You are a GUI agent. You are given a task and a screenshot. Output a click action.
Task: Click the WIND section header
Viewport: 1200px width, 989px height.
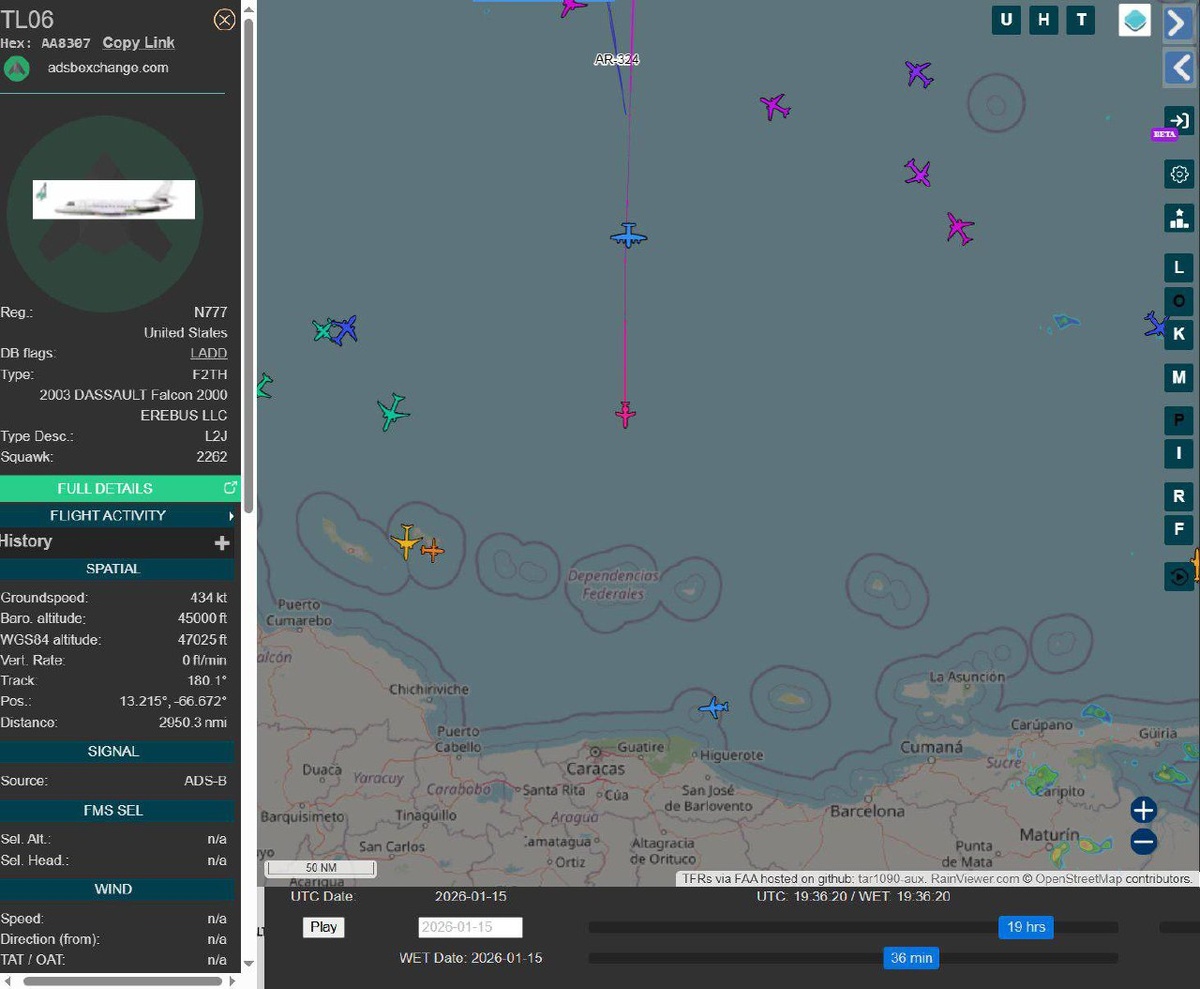pos(113,889)
